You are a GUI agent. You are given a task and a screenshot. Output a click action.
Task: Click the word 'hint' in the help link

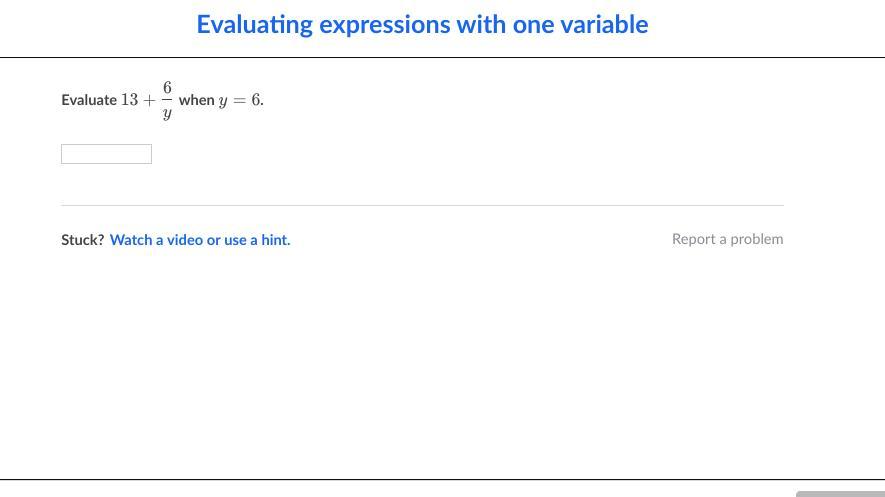click(x=274, y=240)
